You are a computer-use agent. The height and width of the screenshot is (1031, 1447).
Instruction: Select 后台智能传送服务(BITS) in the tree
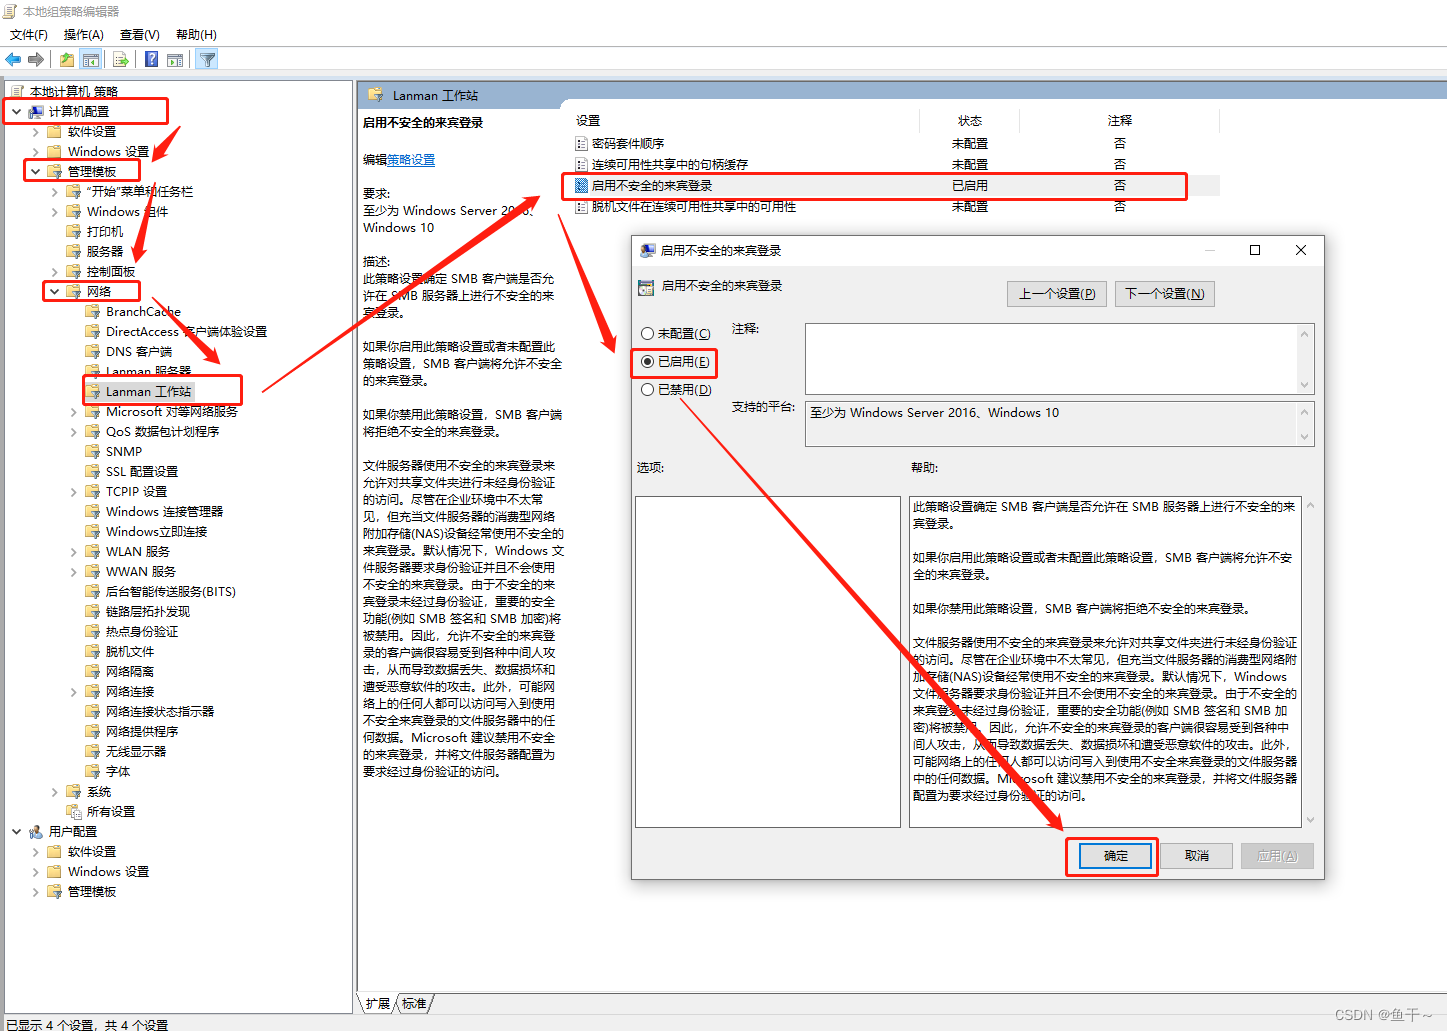171,591
